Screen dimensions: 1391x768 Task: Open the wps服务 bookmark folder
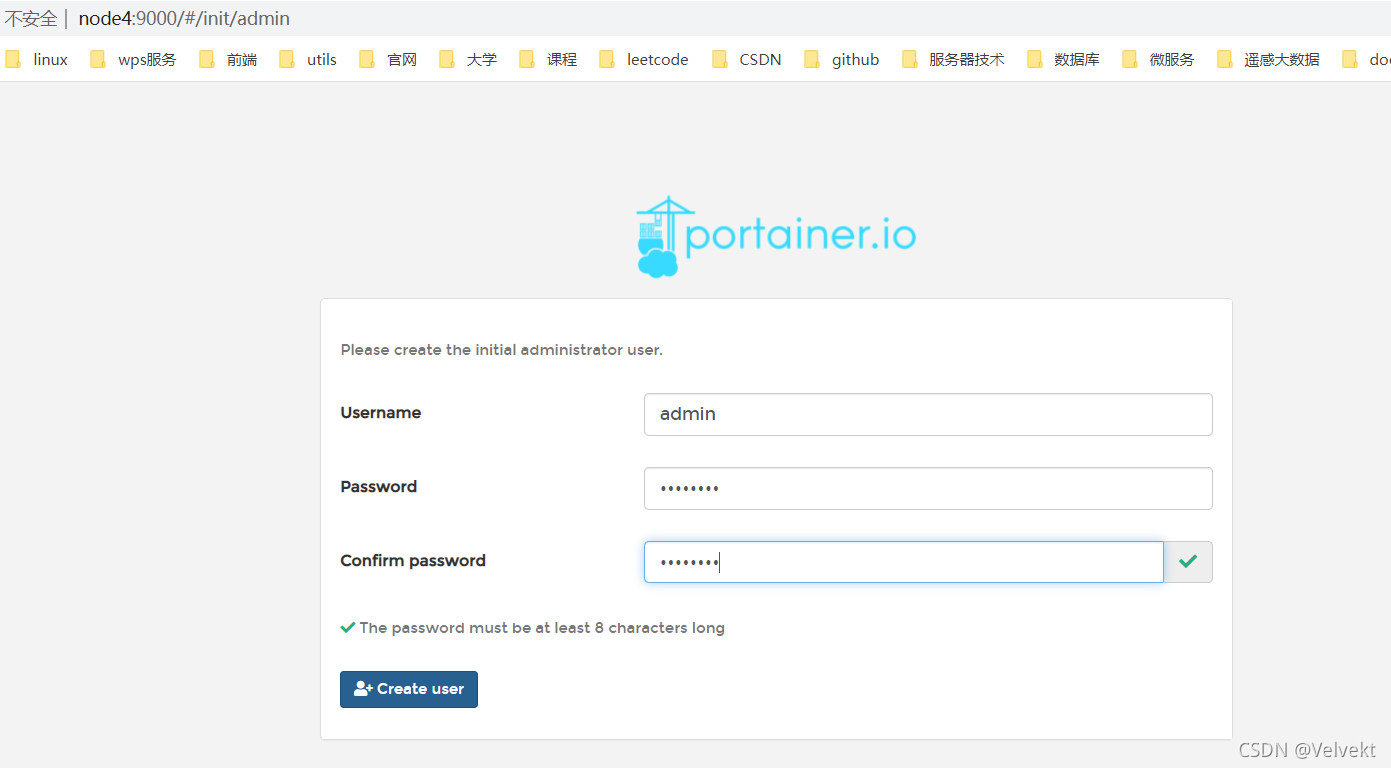(x=133, y=60)
